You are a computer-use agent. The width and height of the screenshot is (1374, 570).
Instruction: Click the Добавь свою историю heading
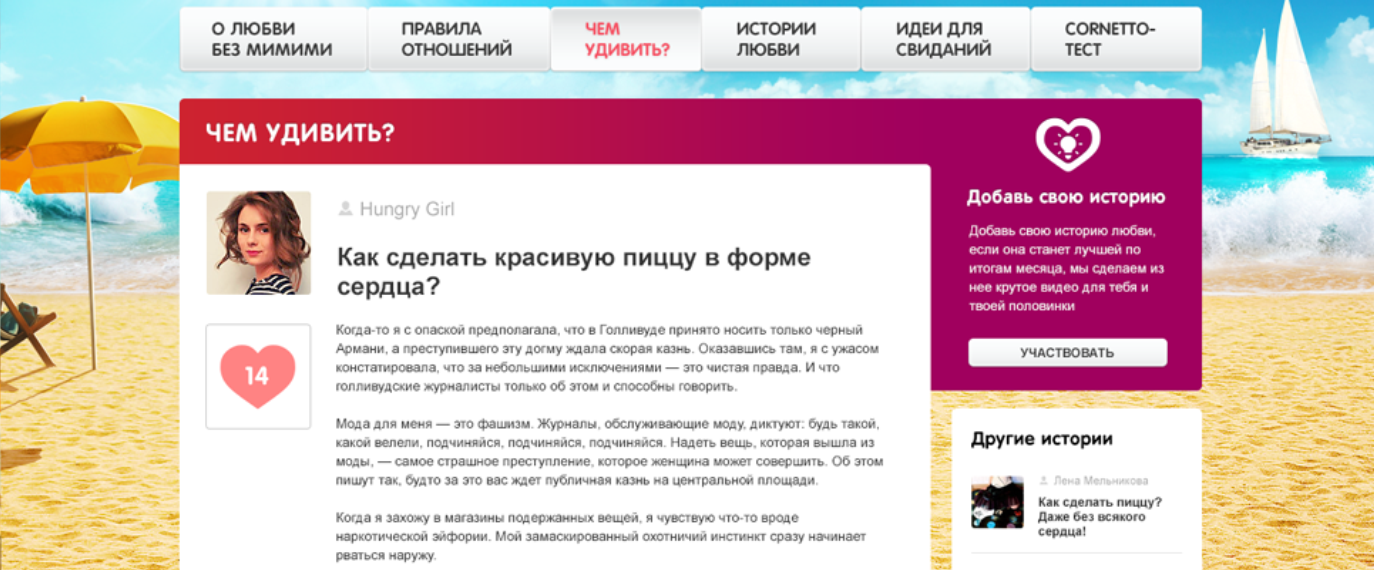[1066, 197]
